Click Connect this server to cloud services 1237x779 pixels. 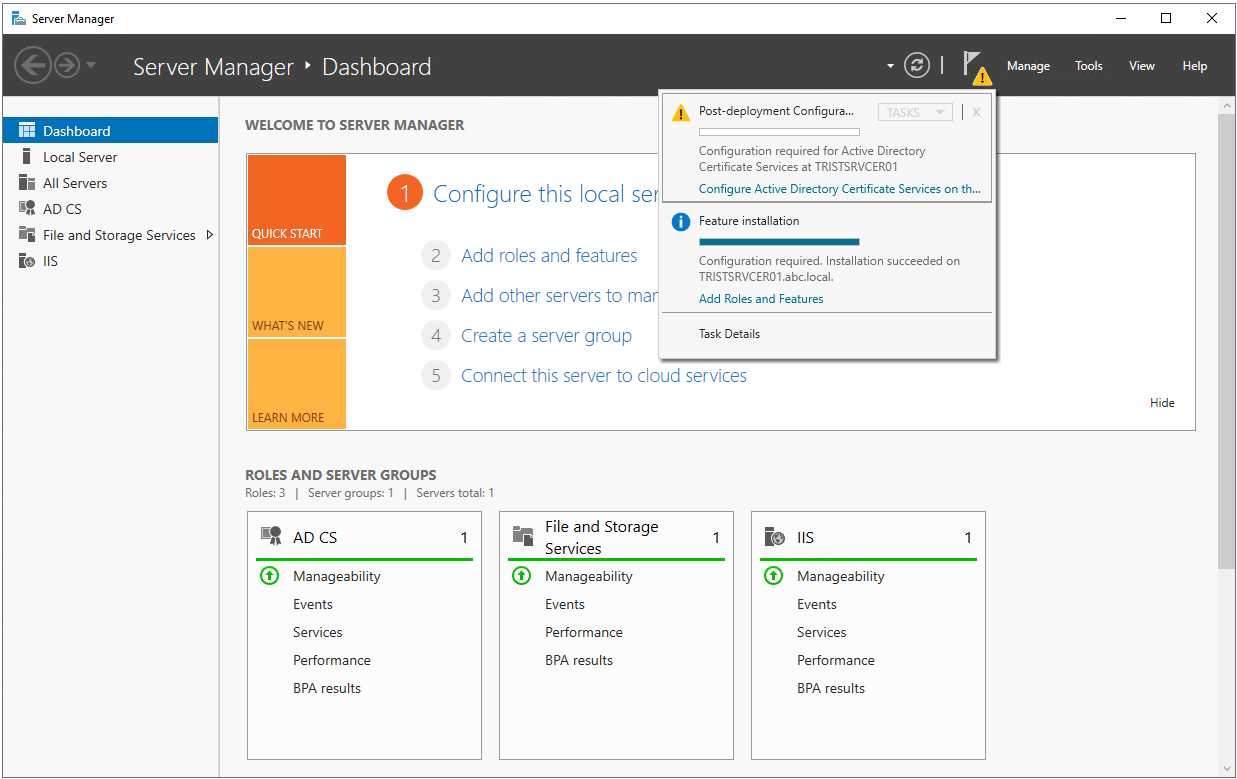604,376
